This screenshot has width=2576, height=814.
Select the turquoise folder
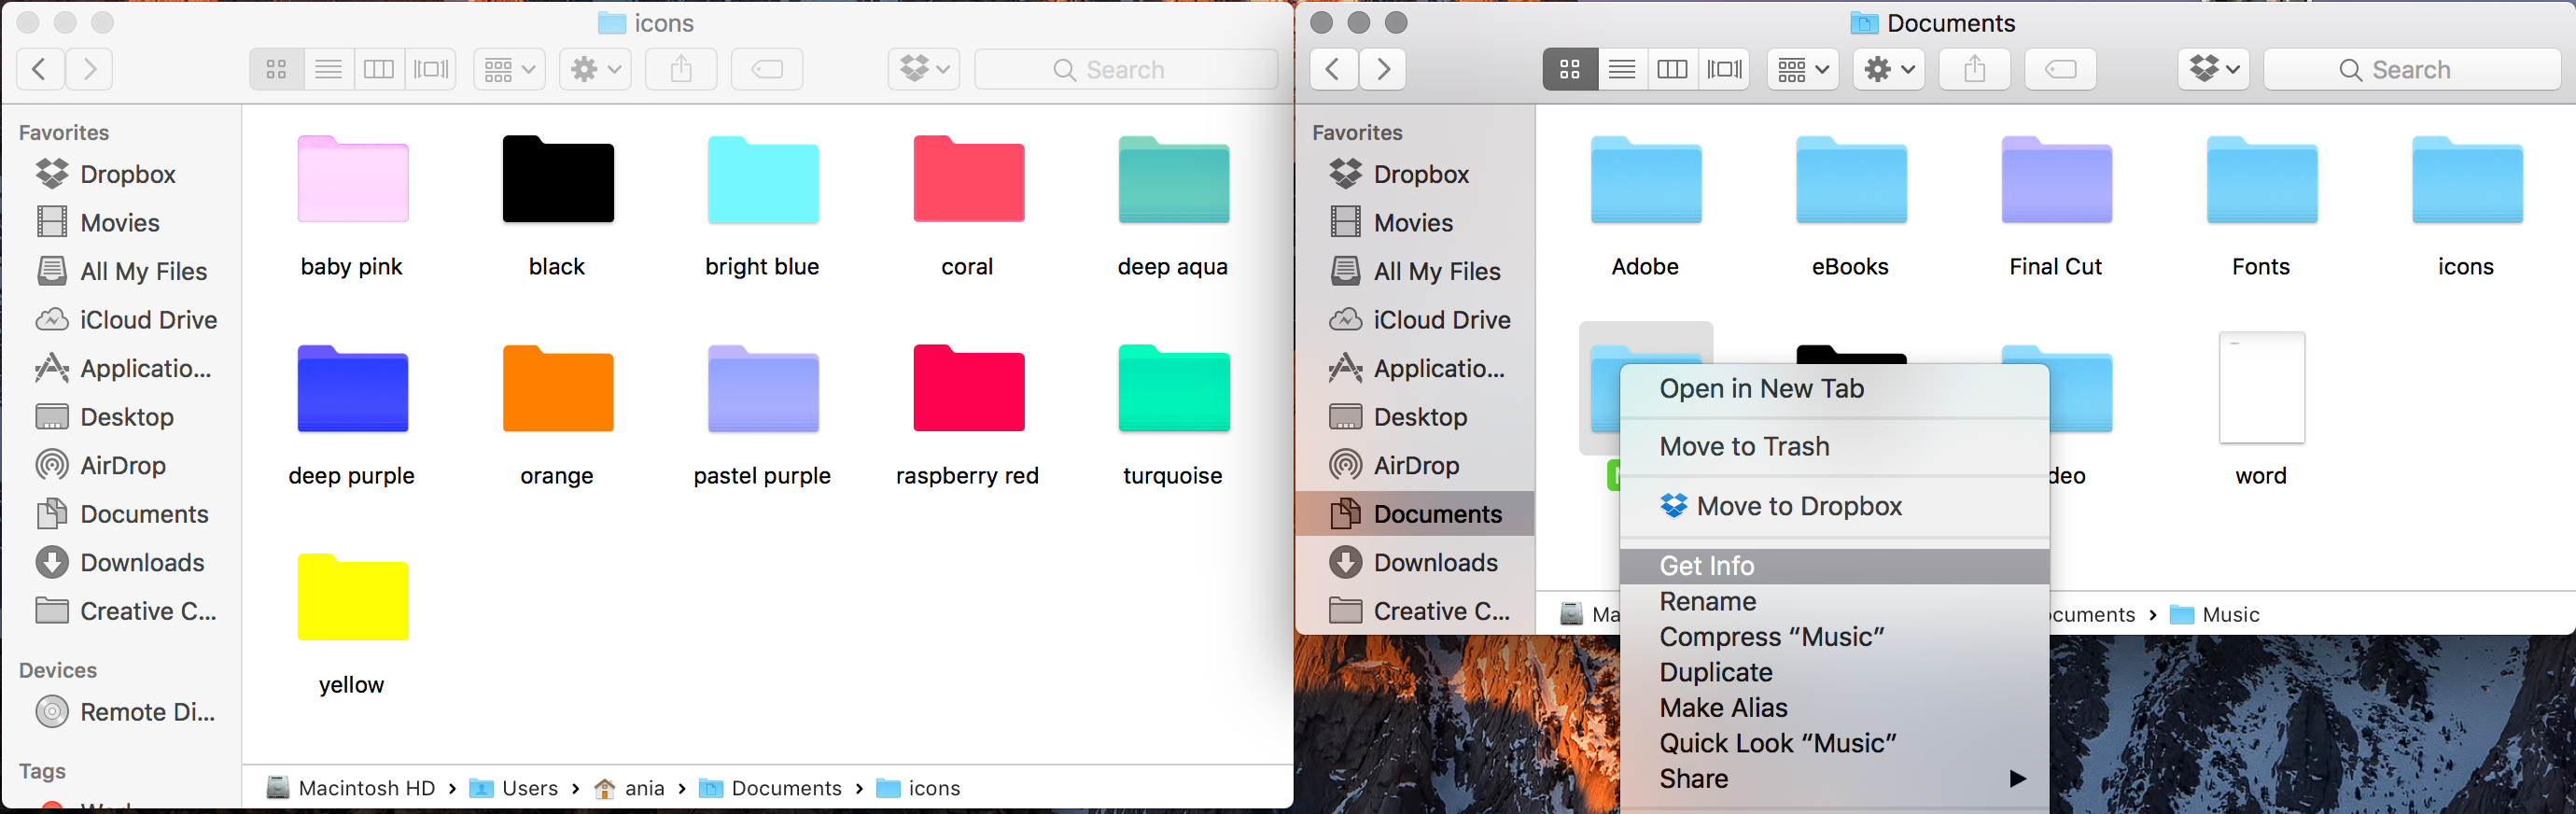1174,388
